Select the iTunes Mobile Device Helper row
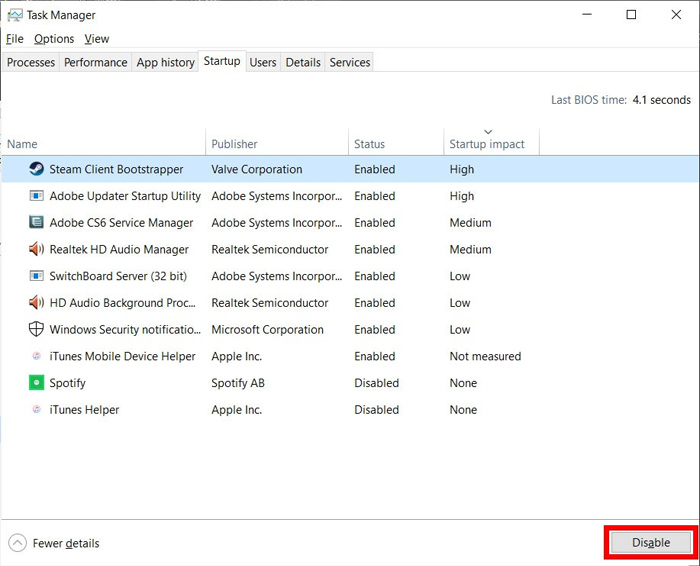This screenshot has height=566, width=700. (350, 356)
